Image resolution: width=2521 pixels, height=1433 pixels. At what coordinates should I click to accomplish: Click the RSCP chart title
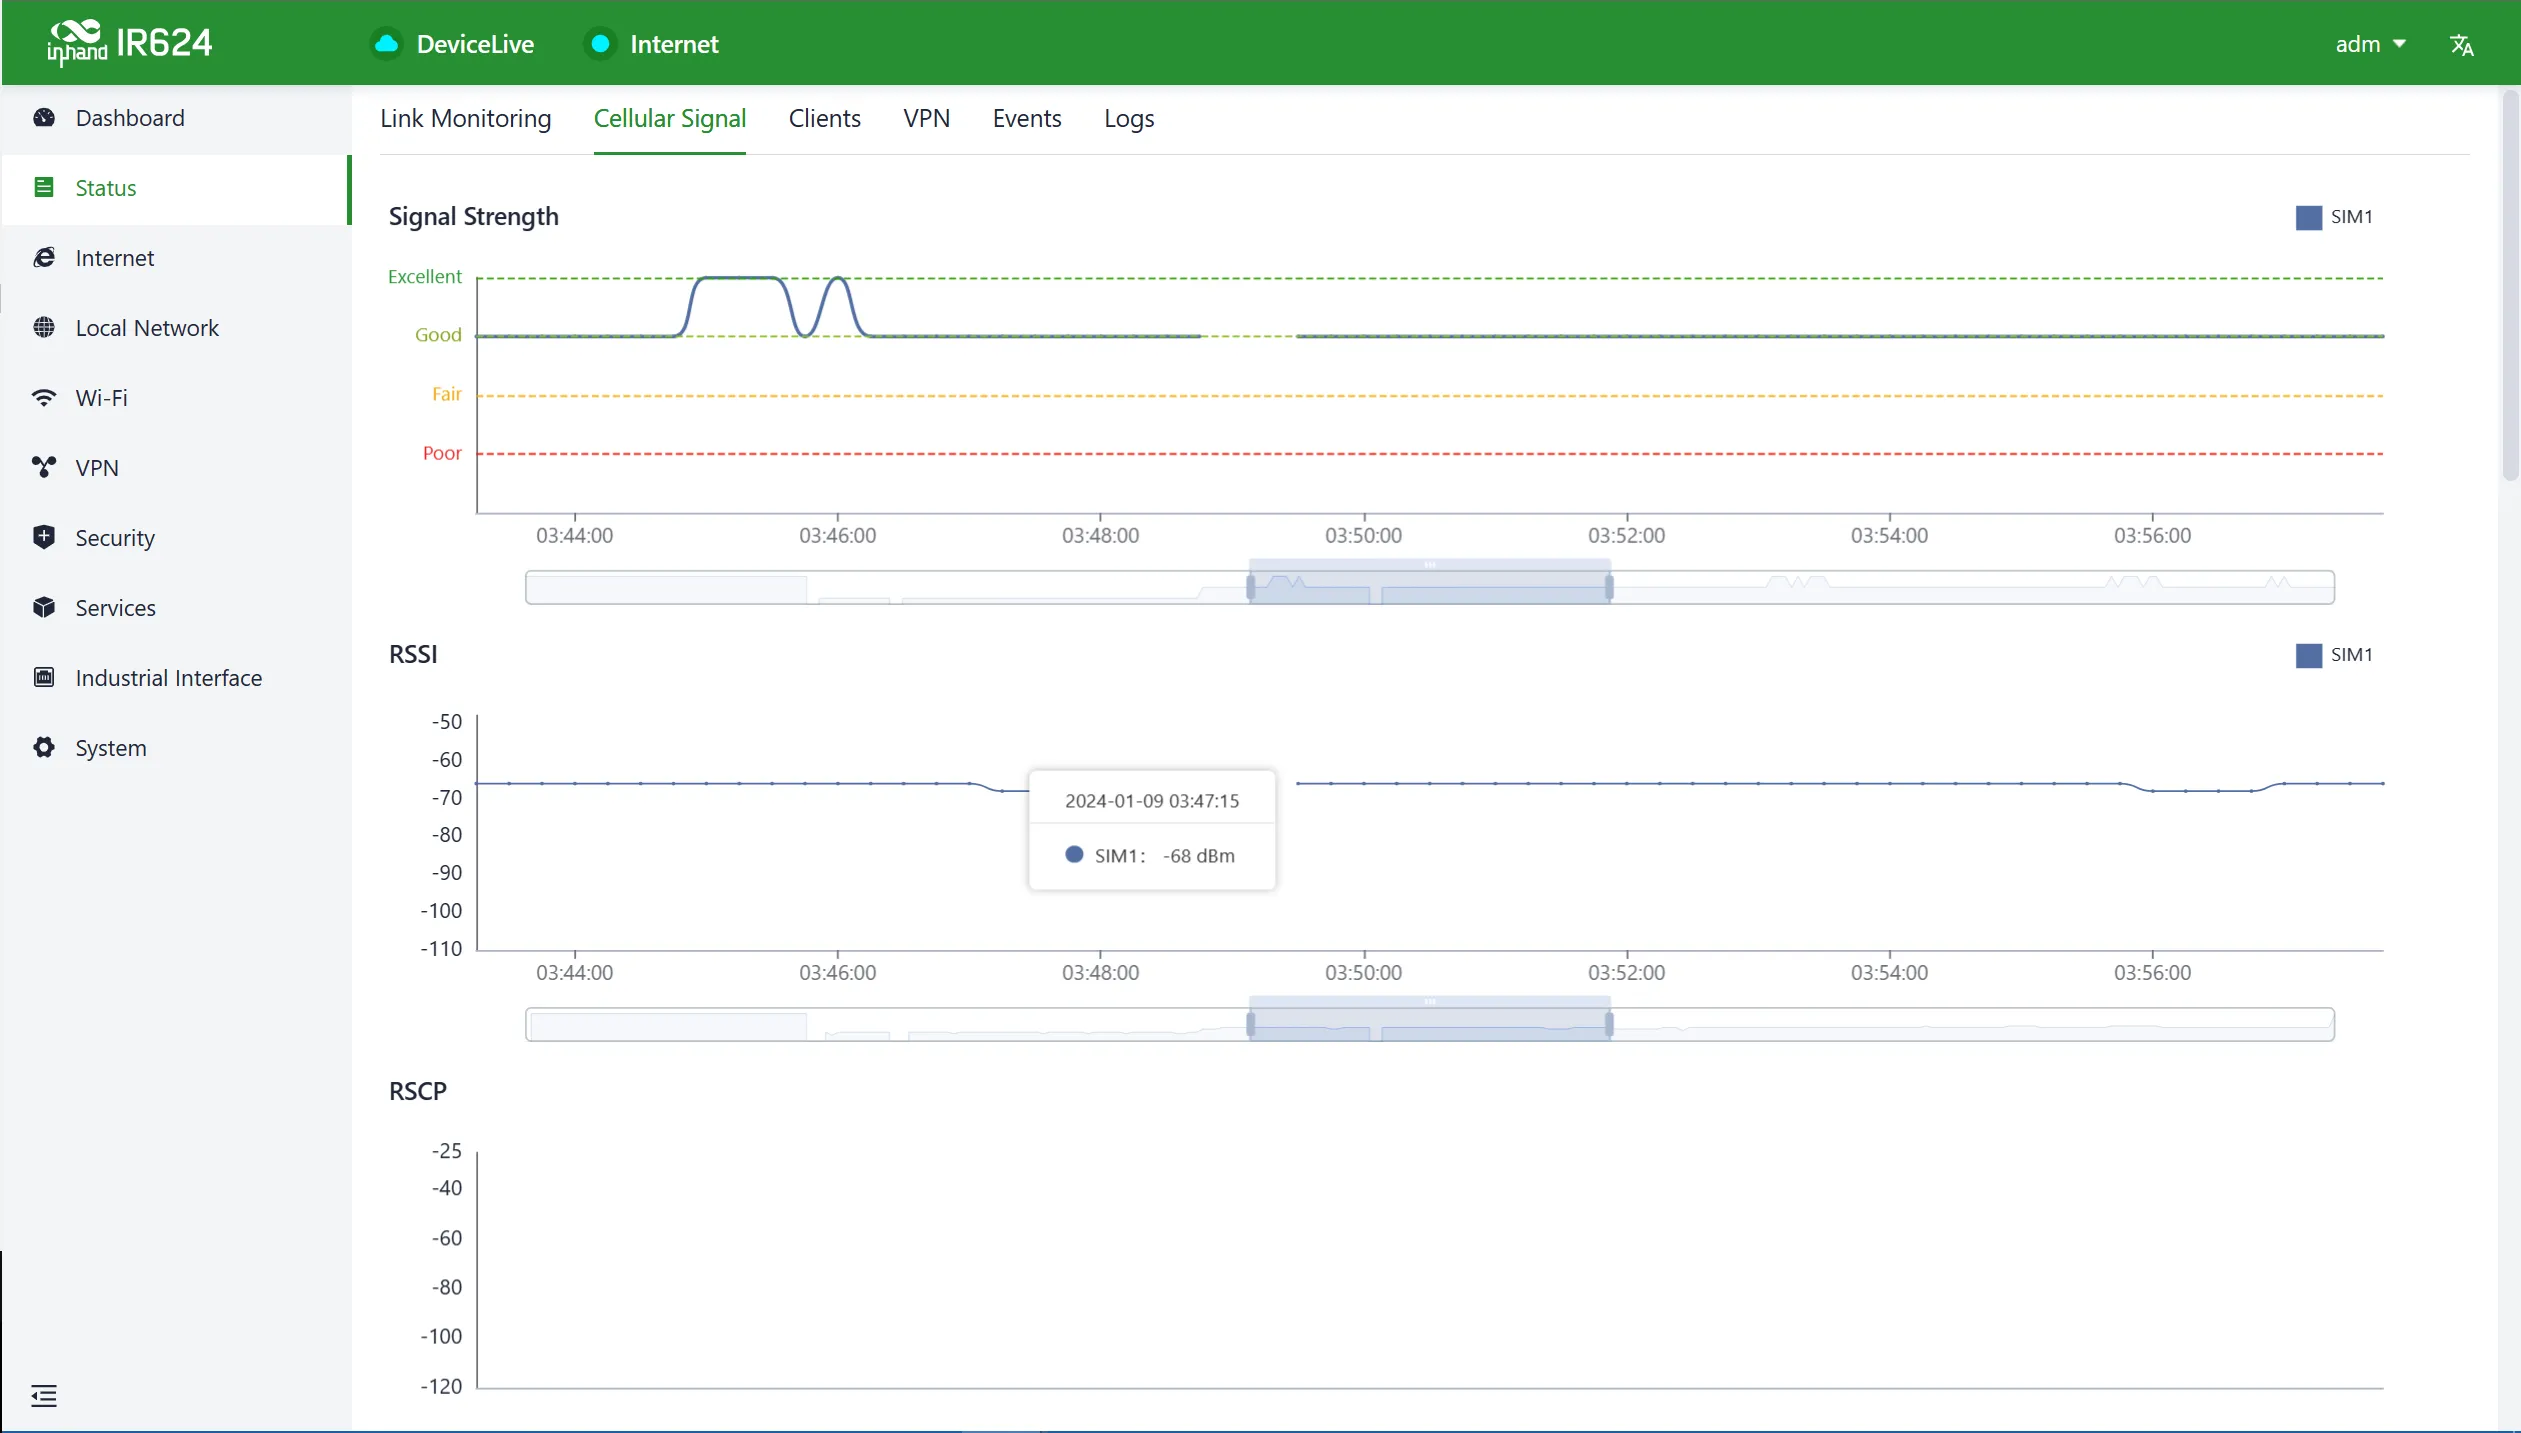417,1091
